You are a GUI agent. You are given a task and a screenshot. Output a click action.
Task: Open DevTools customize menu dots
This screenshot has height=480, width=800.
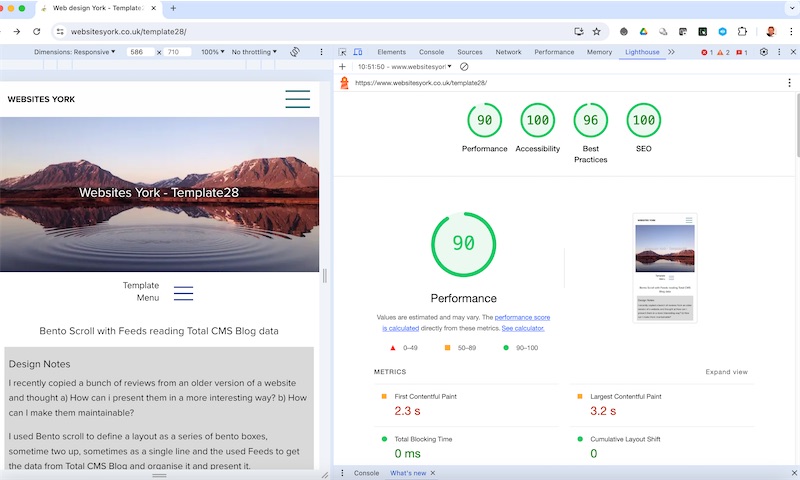pyautogui.click(x=779, y=52)
